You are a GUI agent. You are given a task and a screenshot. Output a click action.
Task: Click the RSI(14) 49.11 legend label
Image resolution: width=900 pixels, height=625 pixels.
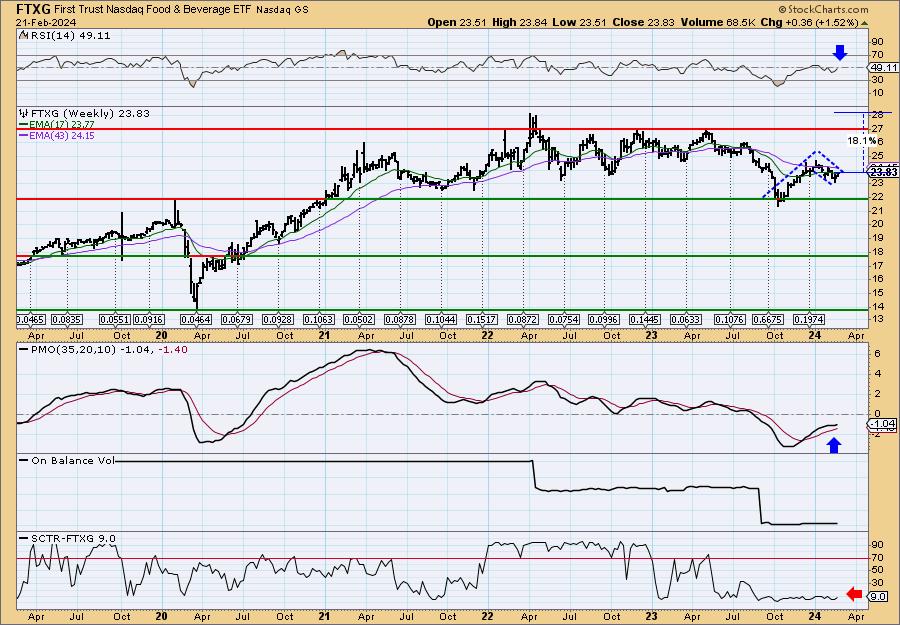(x=69, y=35)
